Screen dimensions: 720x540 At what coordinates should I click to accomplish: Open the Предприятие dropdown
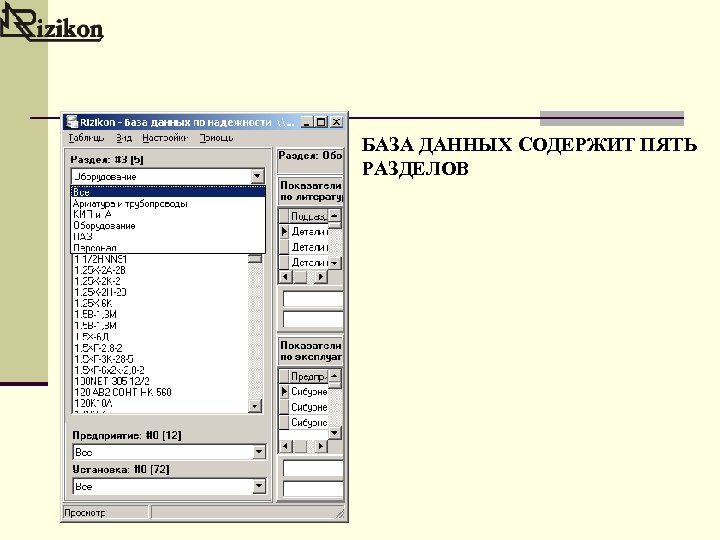(x=259, y=452)
